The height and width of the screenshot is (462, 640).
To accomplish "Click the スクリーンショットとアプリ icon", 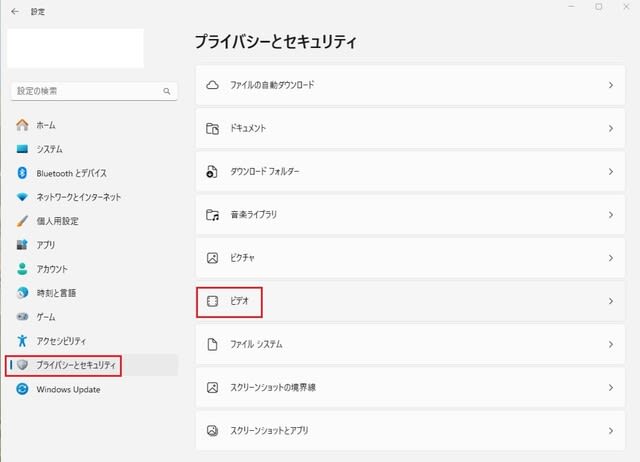I will click(x=212, y=431).
